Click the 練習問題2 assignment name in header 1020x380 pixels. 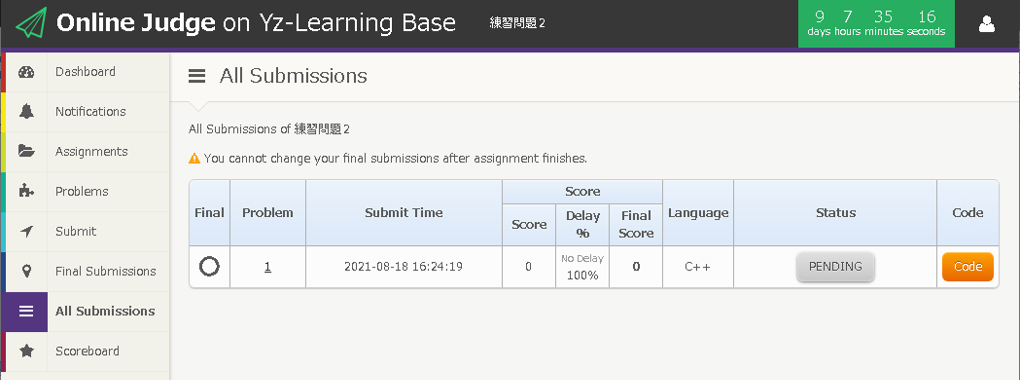(x=517, y=23)
